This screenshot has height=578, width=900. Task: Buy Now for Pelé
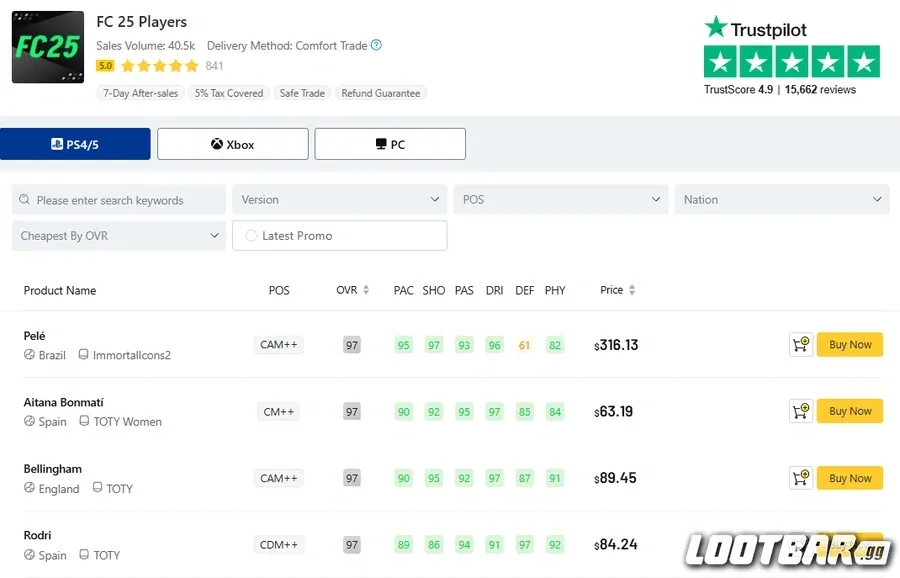point(850,345)
